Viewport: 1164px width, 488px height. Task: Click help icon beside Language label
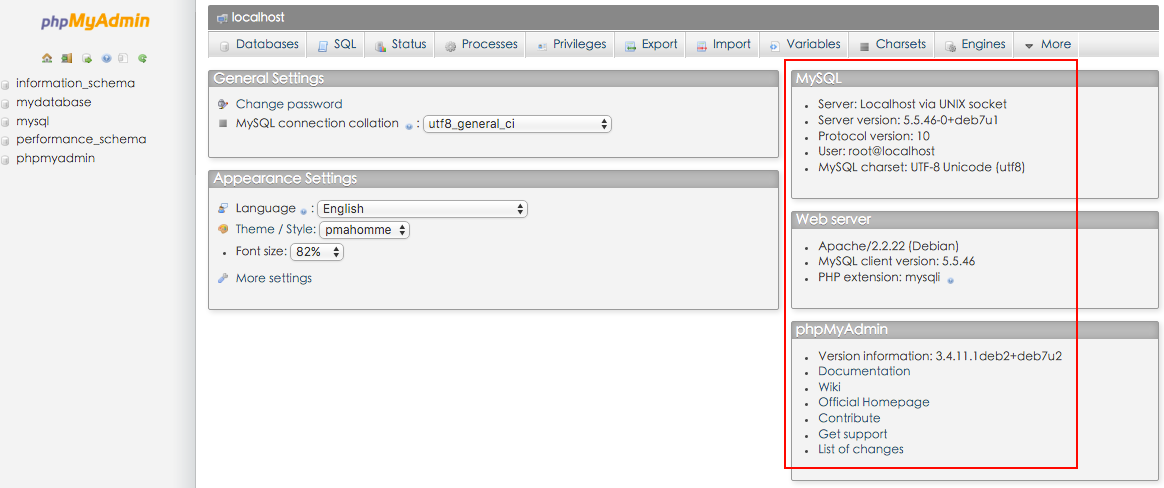tap(304, 211)
